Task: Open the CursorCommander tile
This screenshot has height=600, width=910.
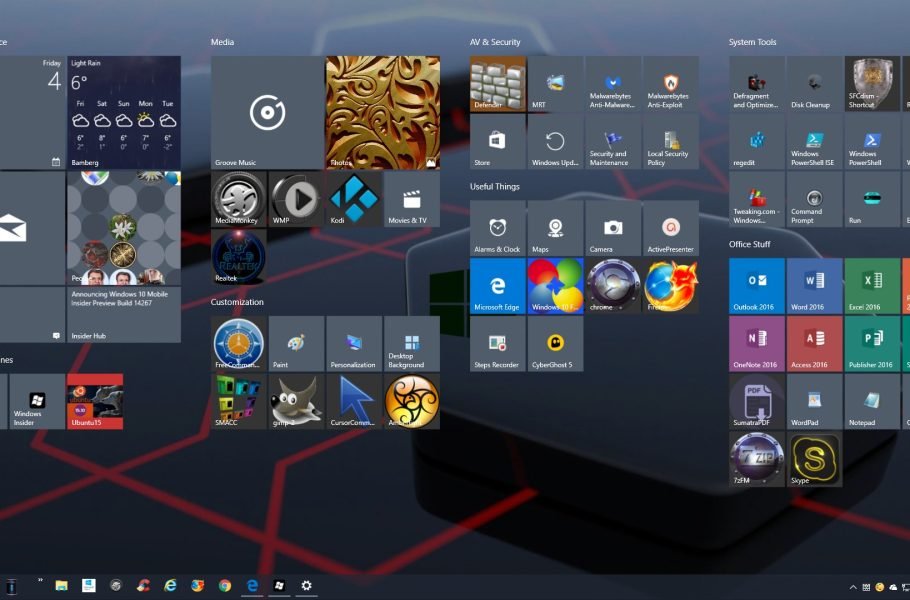Action: pyautogui.click(x=354, y=401)
